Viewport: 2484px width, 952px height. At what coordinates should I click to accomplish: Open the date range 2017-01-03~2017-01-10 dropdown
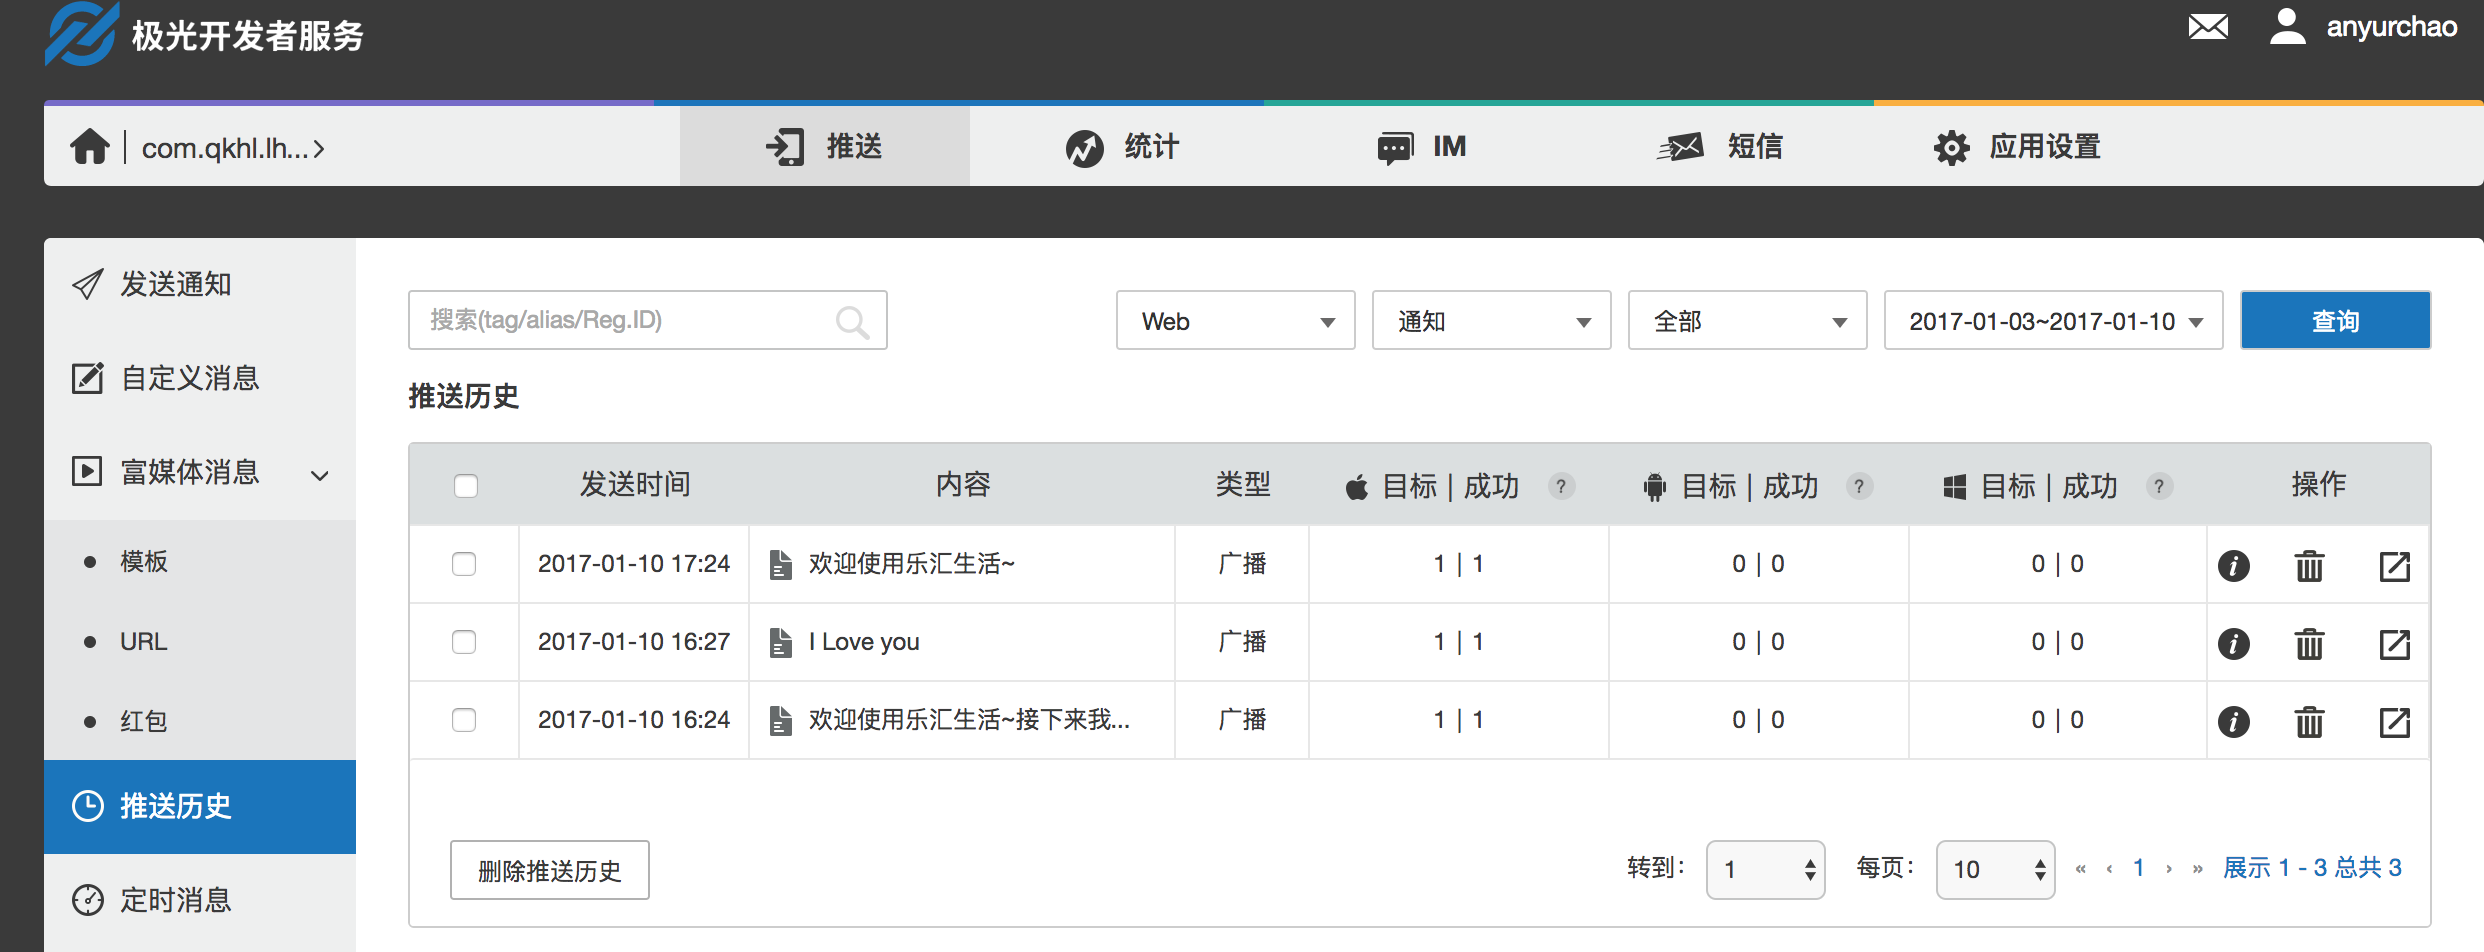point(2053,321)
